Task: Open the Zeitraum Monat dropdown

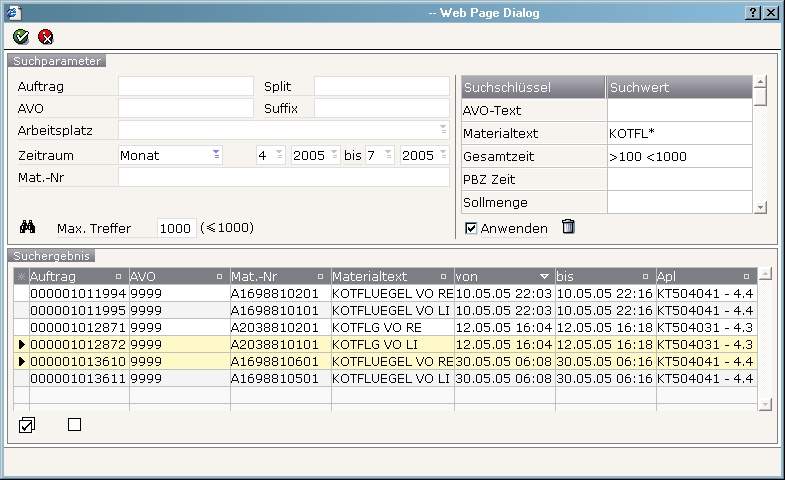Action: click(215, 155)
